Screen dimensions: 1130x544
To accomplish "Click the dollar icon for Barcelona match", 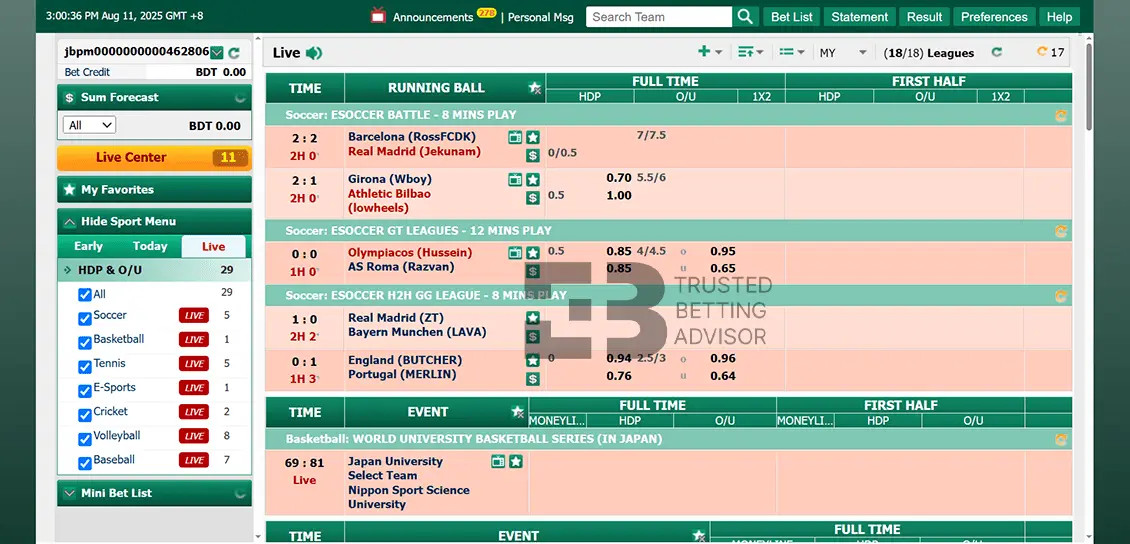I will tap(533, 155).
